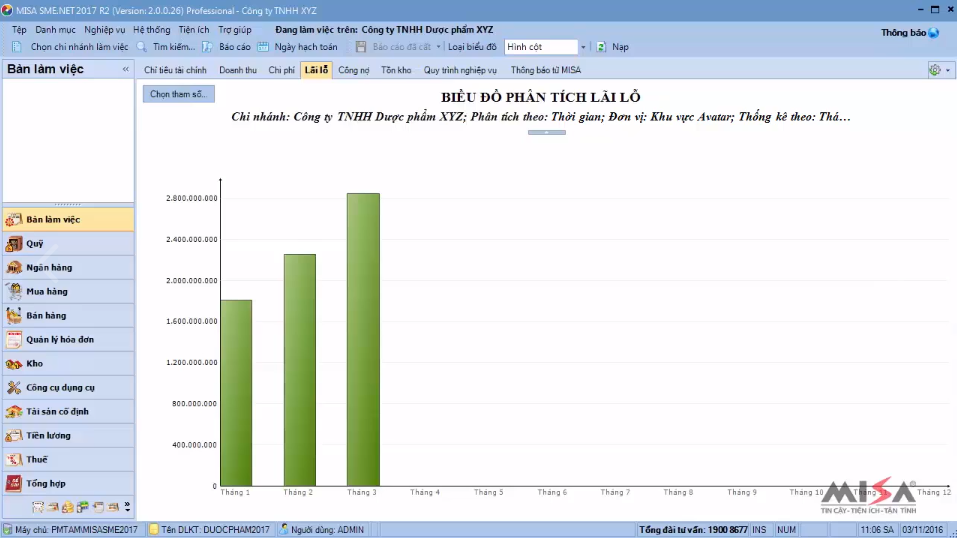This screenshot has height=538, width=957.
Task: Open the Trợ giúp menu
Action: pos(235,30)
